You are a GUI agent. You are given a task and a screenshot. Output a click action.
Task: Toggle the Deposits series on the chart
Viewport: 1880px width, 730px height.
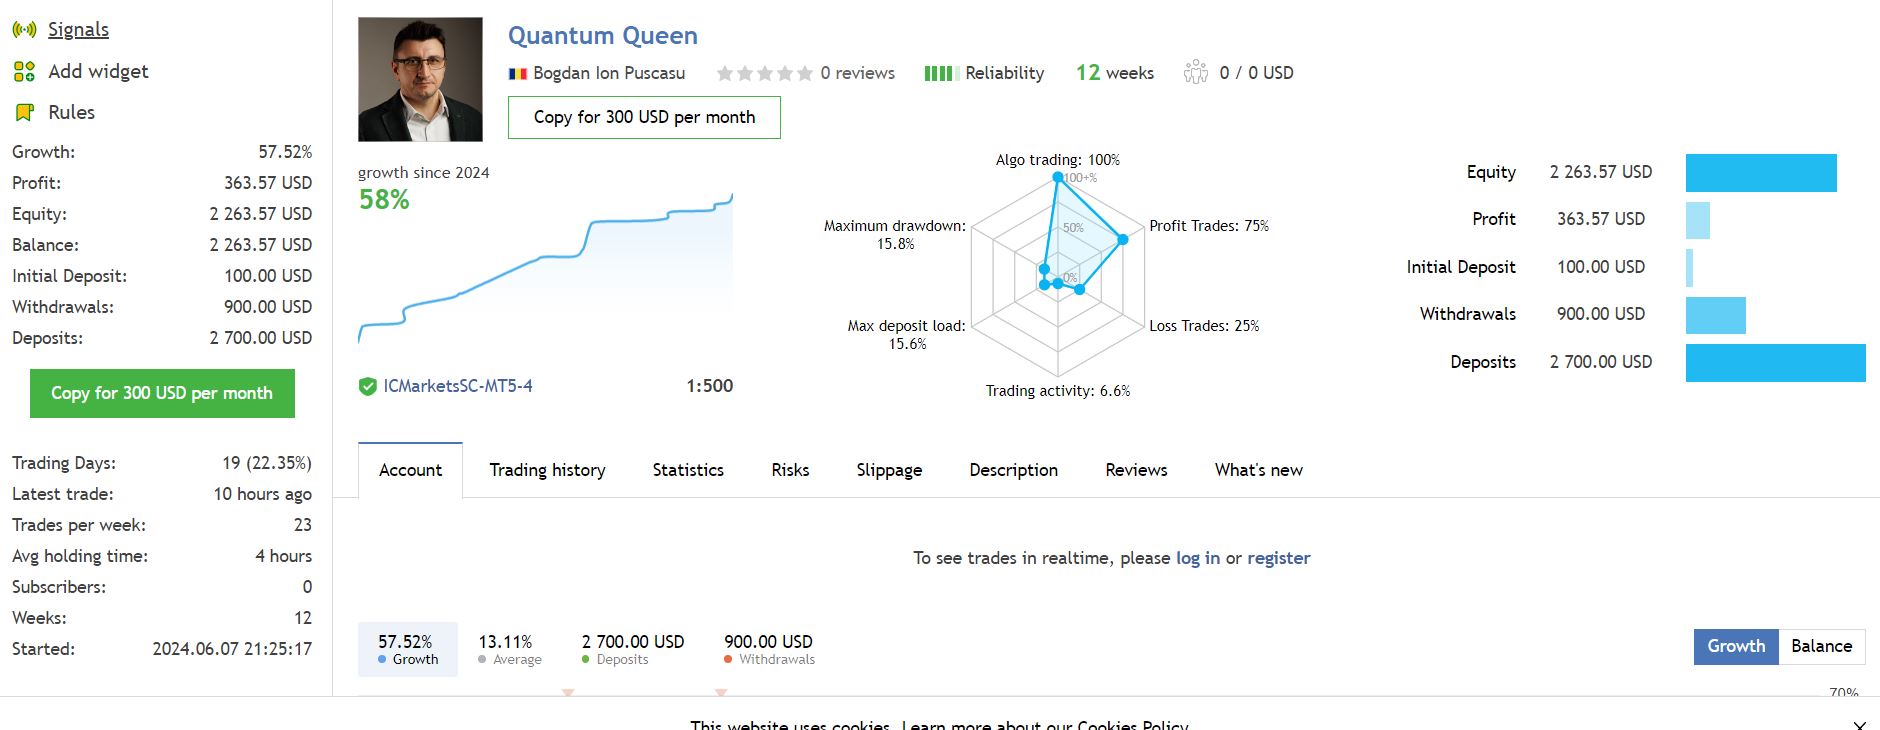pos(630,648)
